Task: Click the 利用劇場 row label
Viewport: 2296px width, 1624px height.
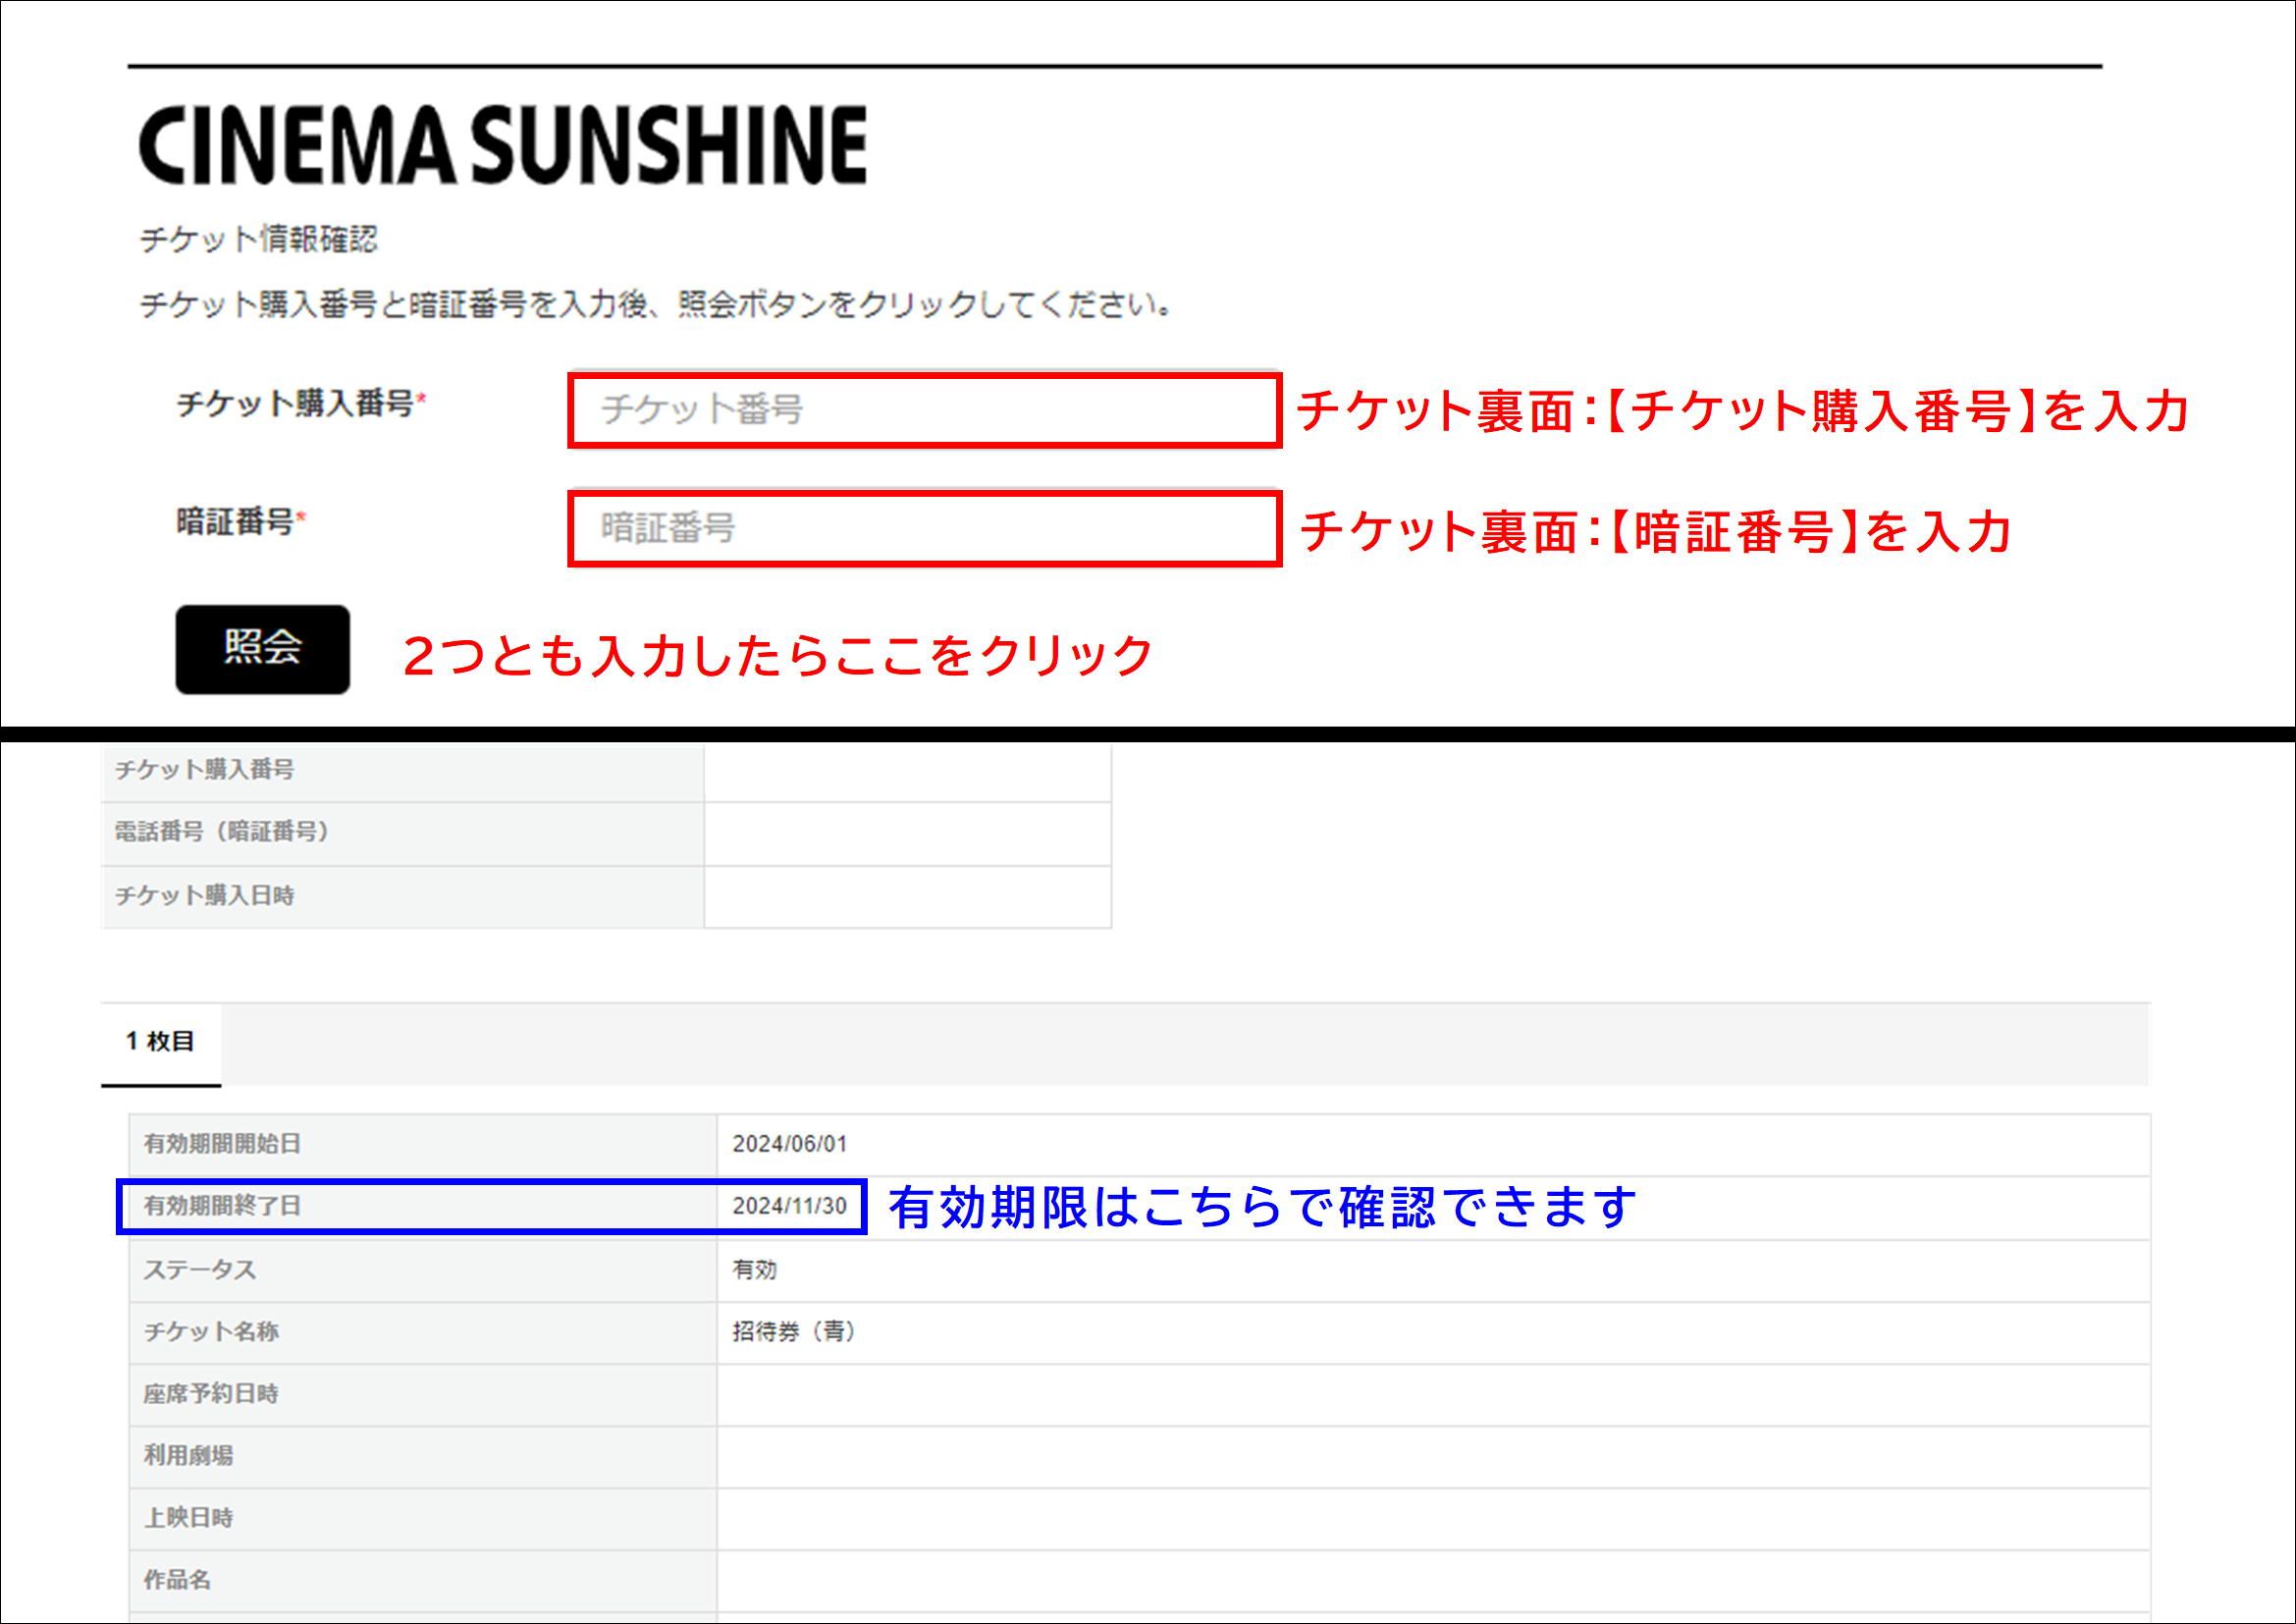Action: pos(188,1456)
